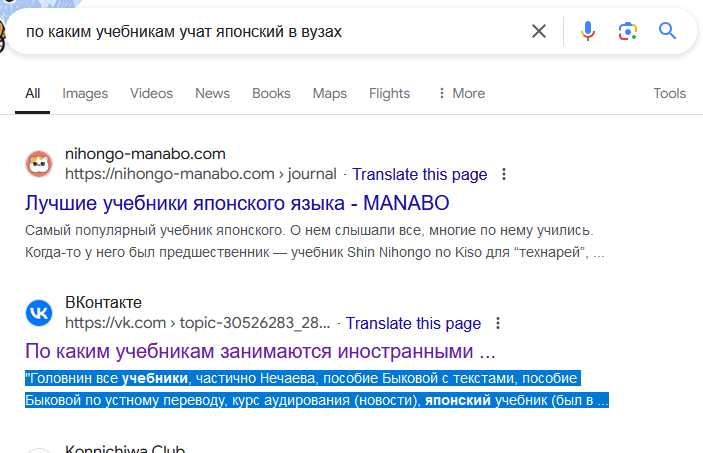Click the nihongo-manabo site favicon
The image size is (703, 453).
tap(39, 164)
